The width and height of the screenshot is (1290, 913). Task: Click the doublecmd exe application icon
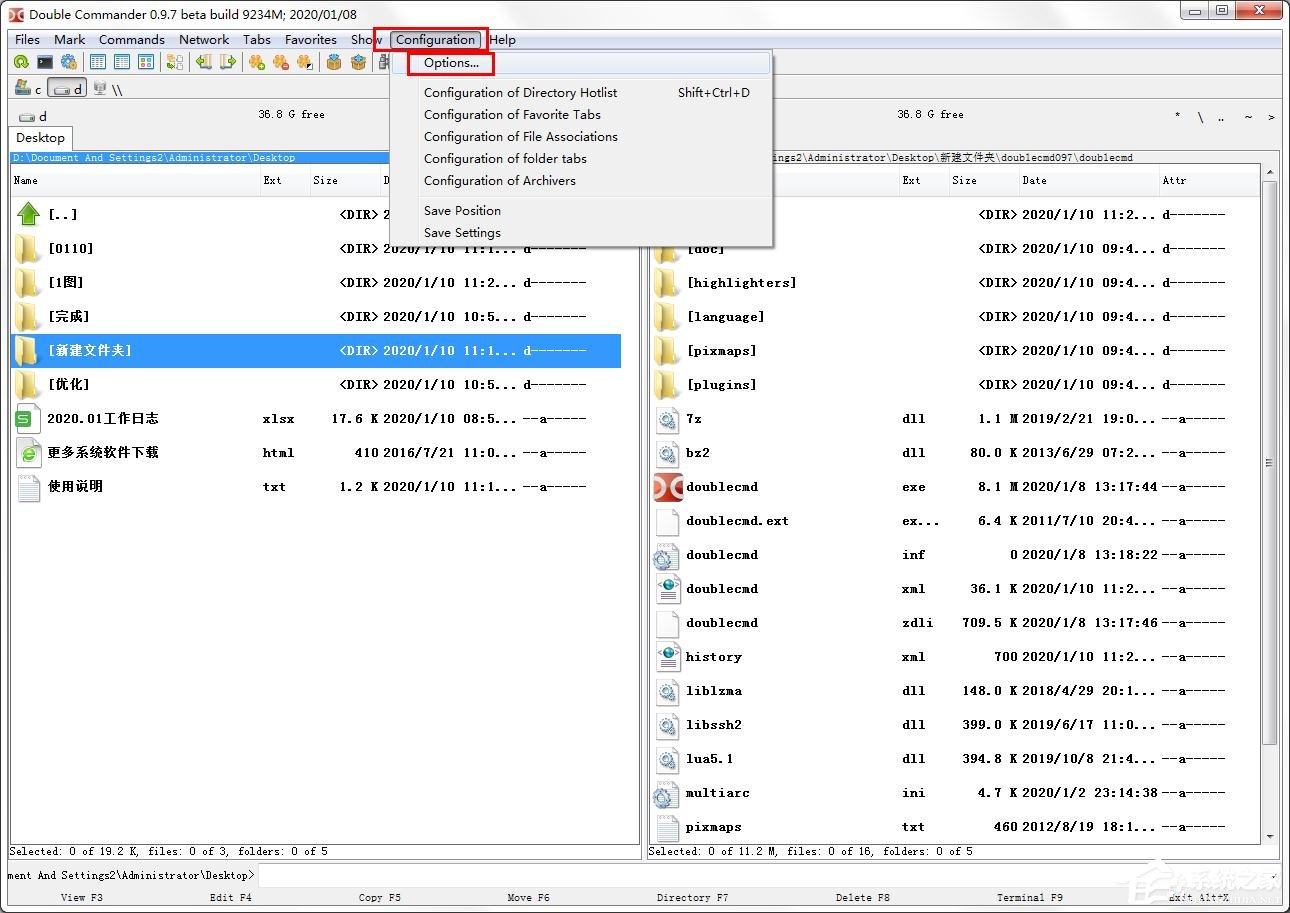[x=667, y=487]
